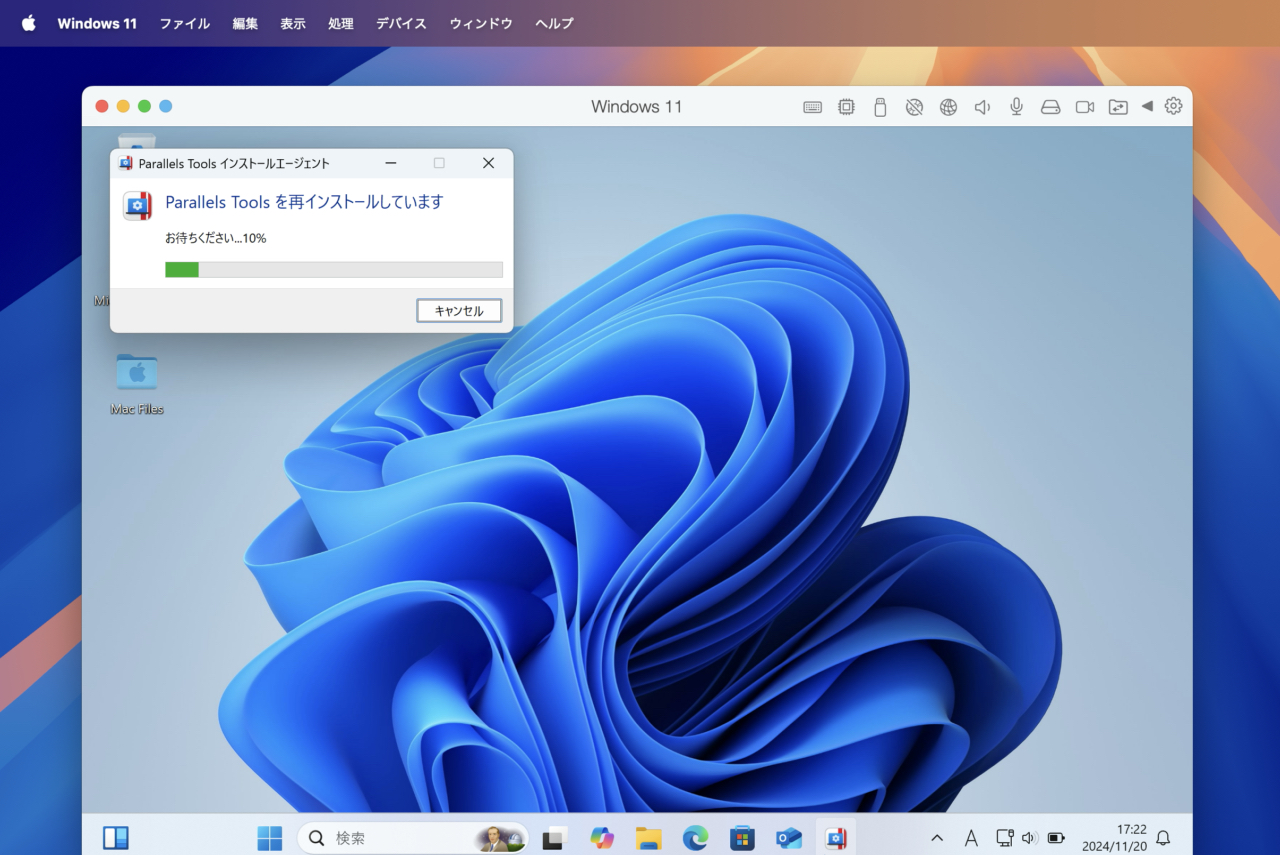The image size is (1280, 855).
Task: Click the volume tray icon in Windows taskbar
Action: point(1030,838)
